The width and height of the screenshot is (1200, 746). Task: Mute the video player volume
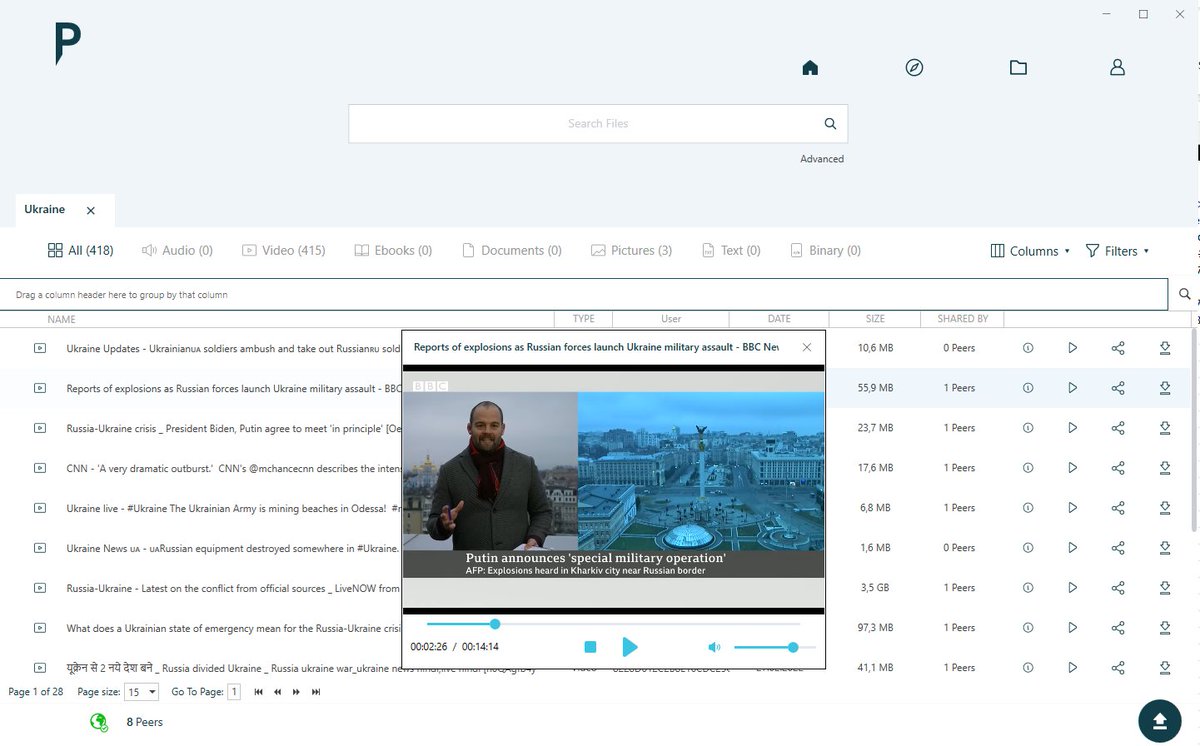tap(714, 647)
